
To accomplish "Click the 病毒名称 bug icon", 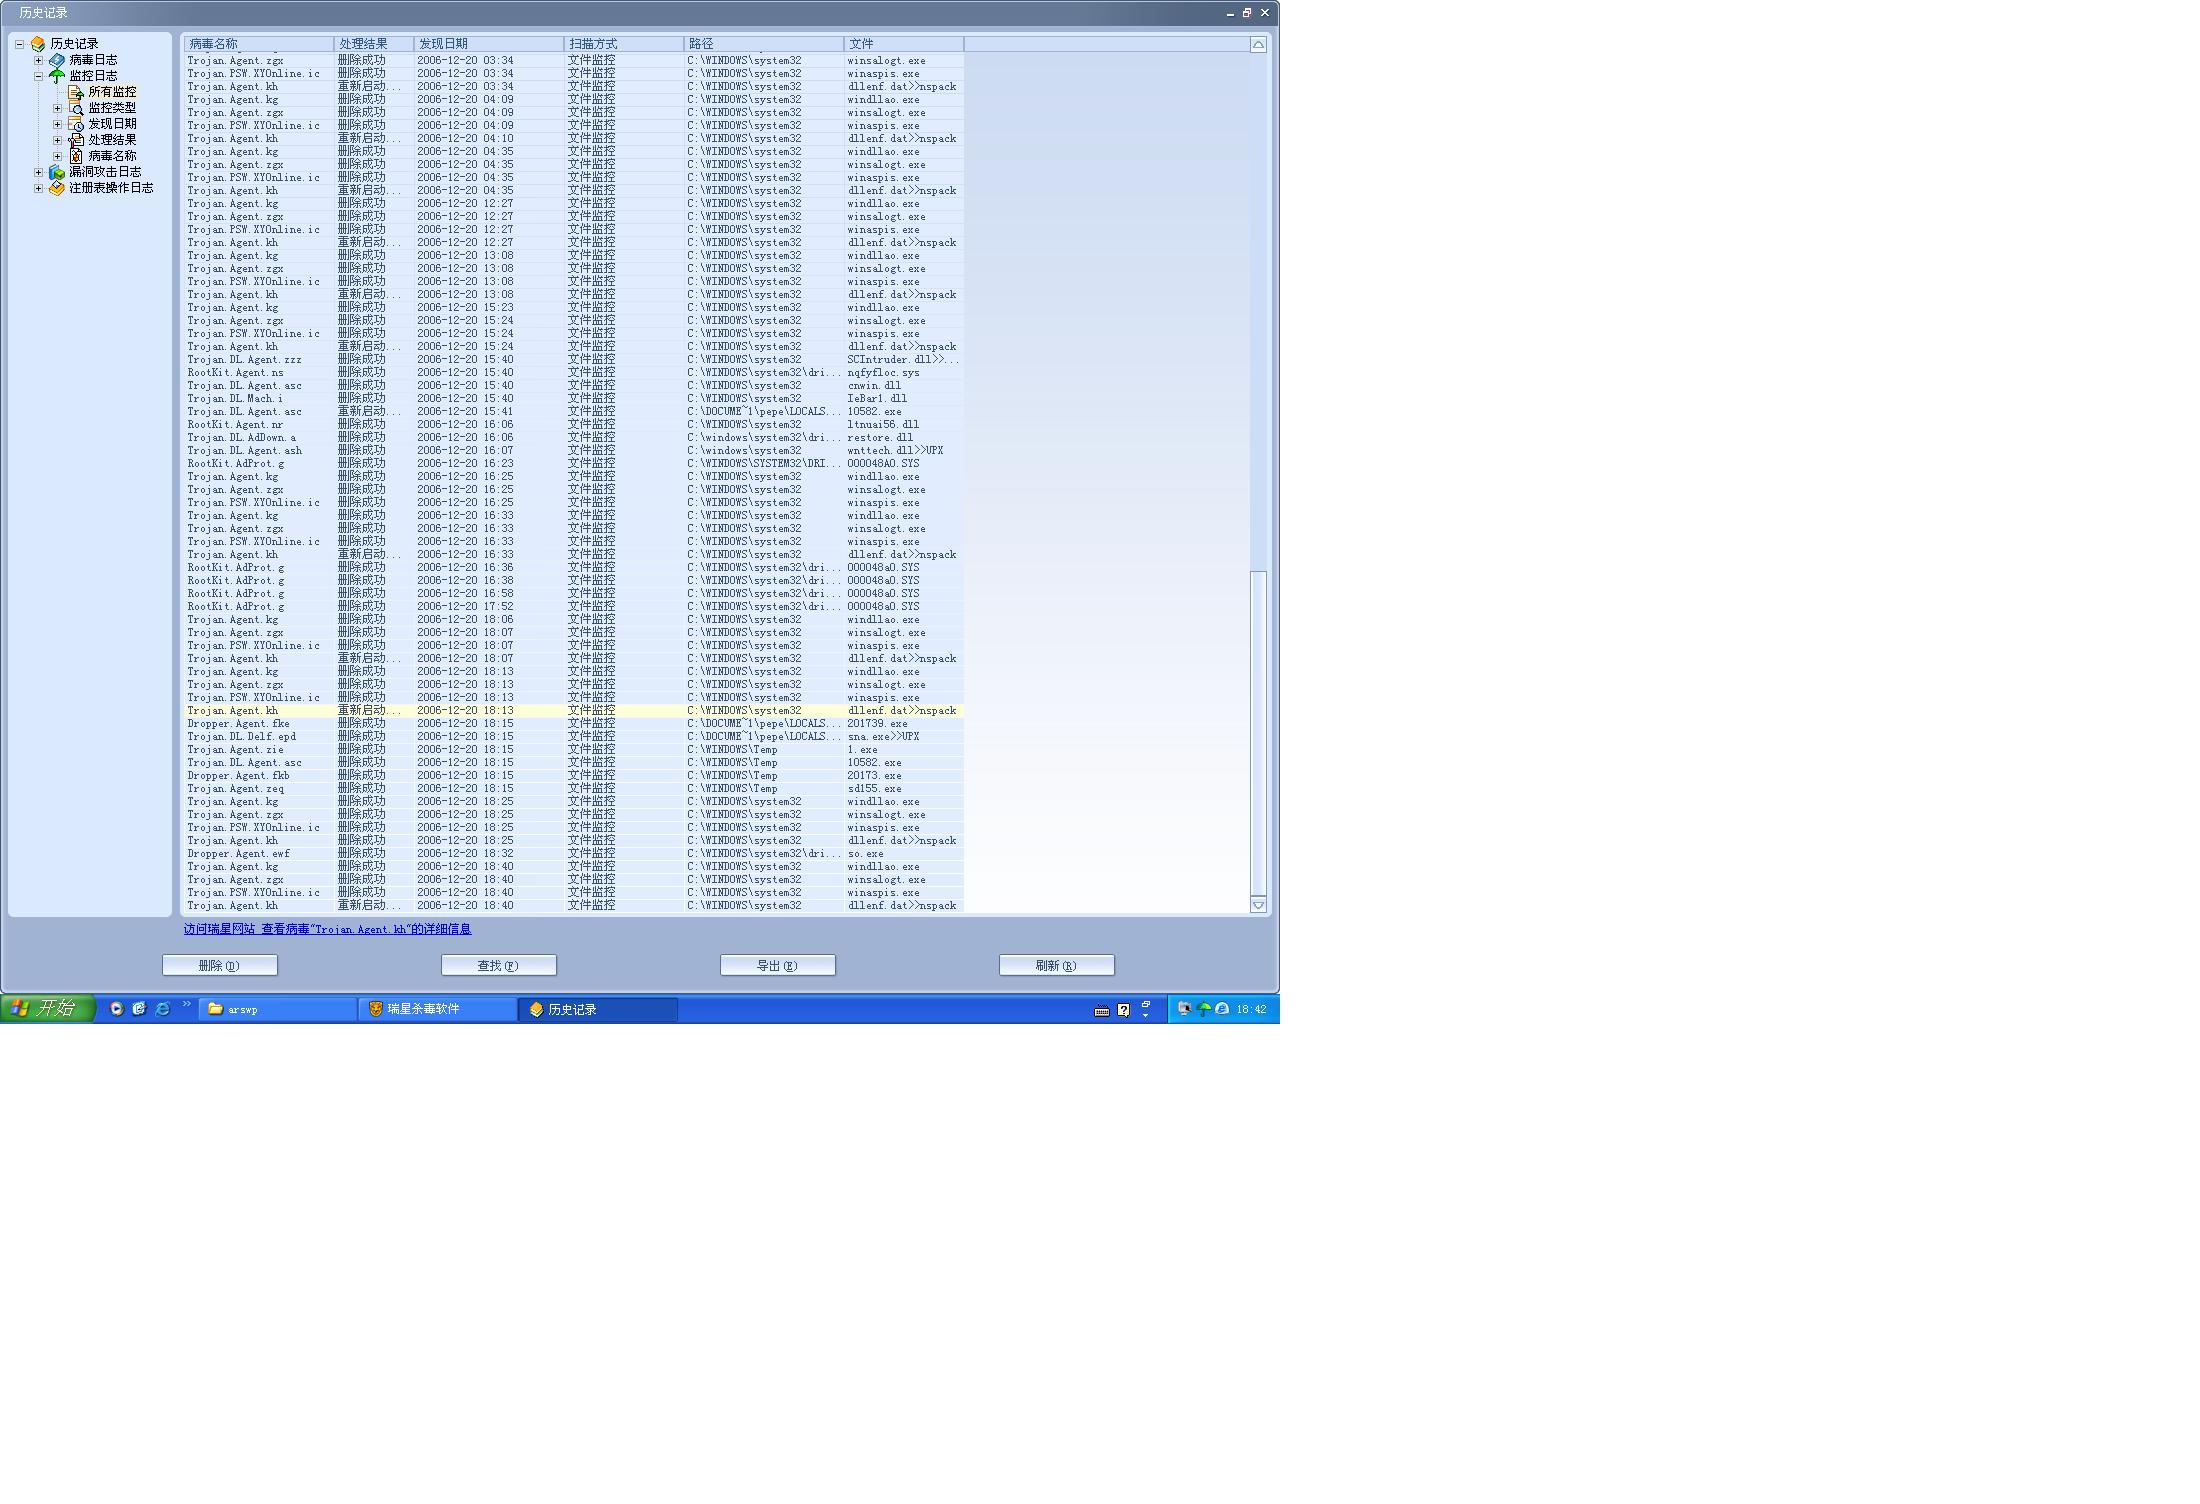I will tap(76, 156).
